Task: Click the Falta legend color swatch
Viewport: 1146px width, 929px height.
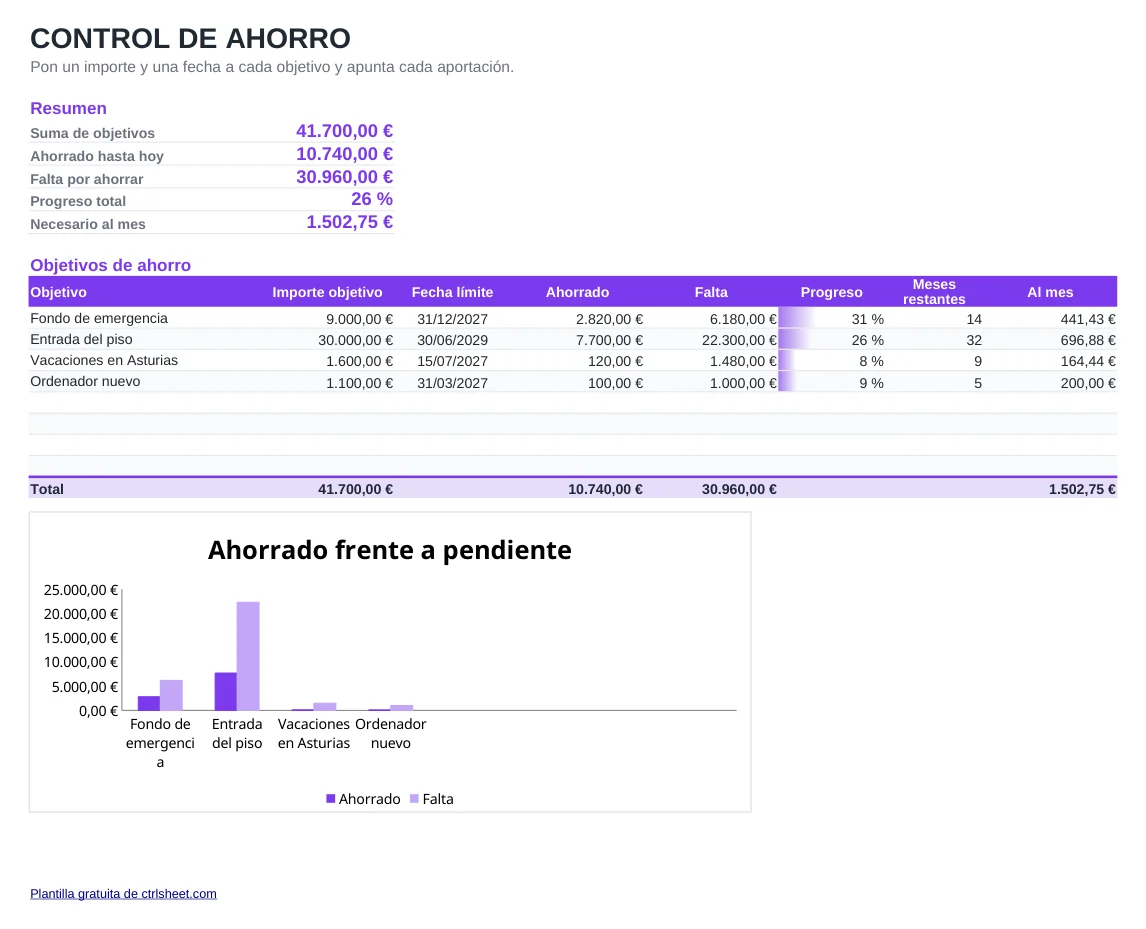Action: [x=414, y=799]
